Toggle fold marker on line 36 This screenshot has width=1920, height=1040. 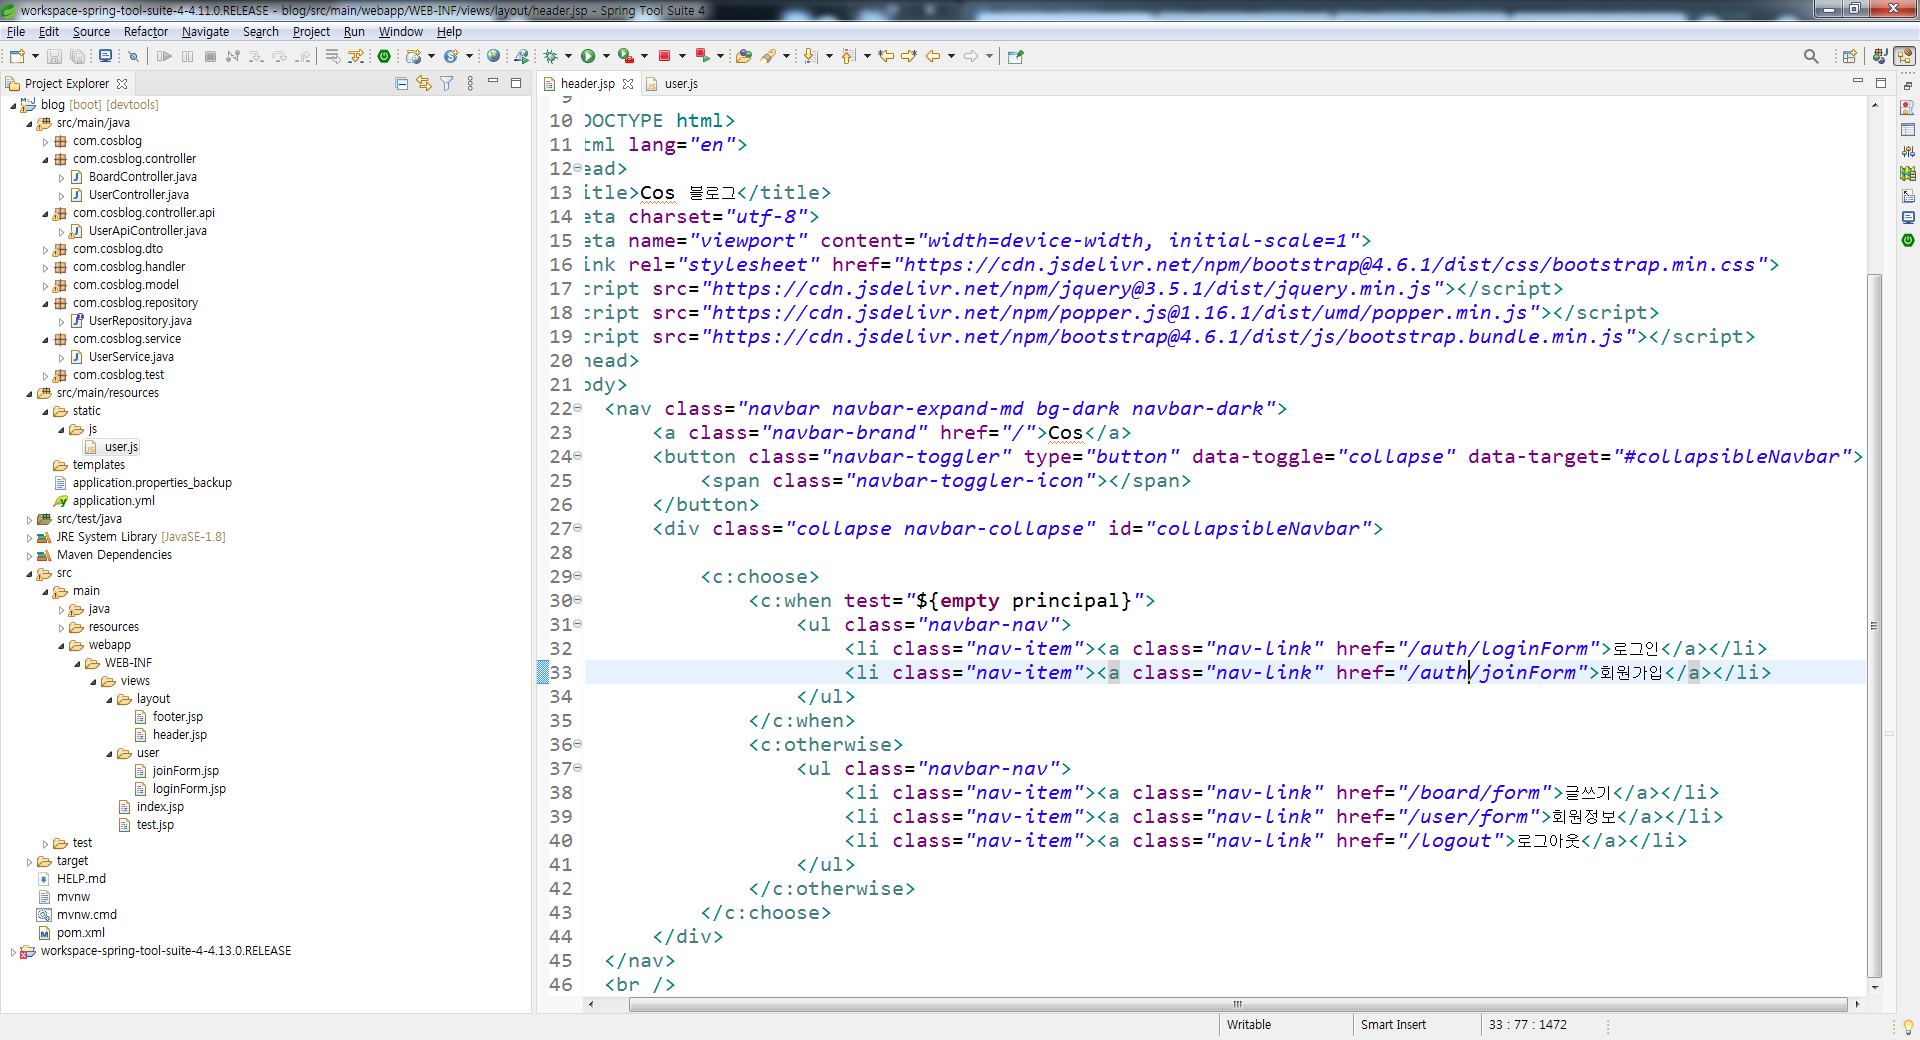point(578,744)
